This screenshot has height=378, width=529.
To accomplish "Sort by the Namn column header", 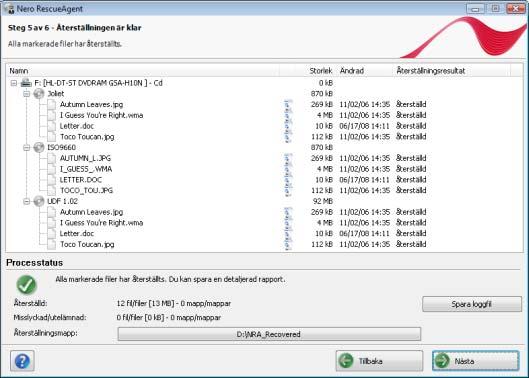I will click(x=143, y=71).
